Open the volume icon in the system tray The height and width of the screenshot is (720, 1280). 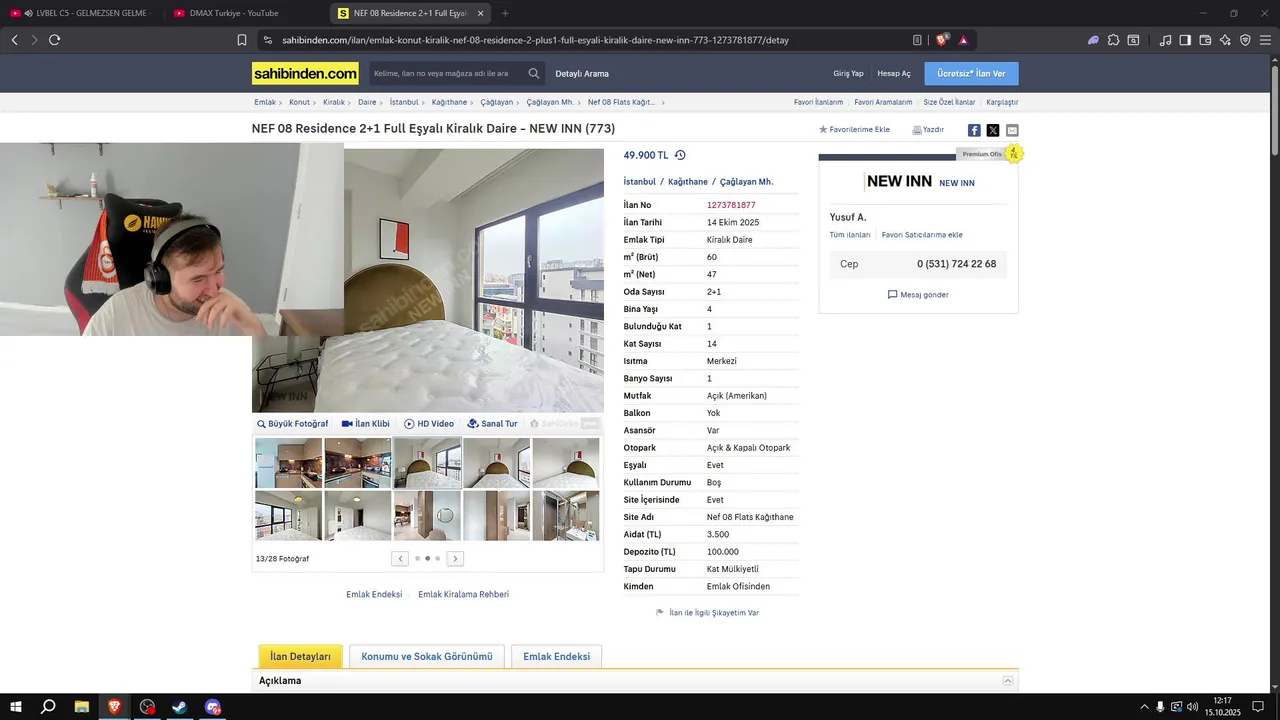tap(1192, 707)
